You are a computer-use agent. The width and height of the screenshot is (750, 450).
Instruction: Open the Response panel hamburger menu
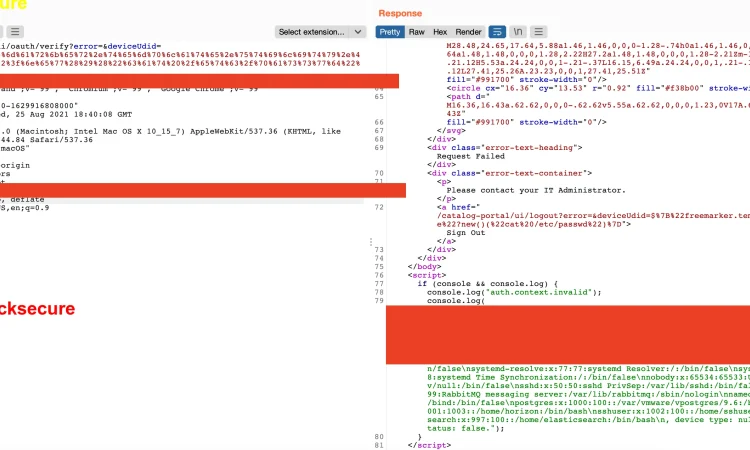click(539, 32)
